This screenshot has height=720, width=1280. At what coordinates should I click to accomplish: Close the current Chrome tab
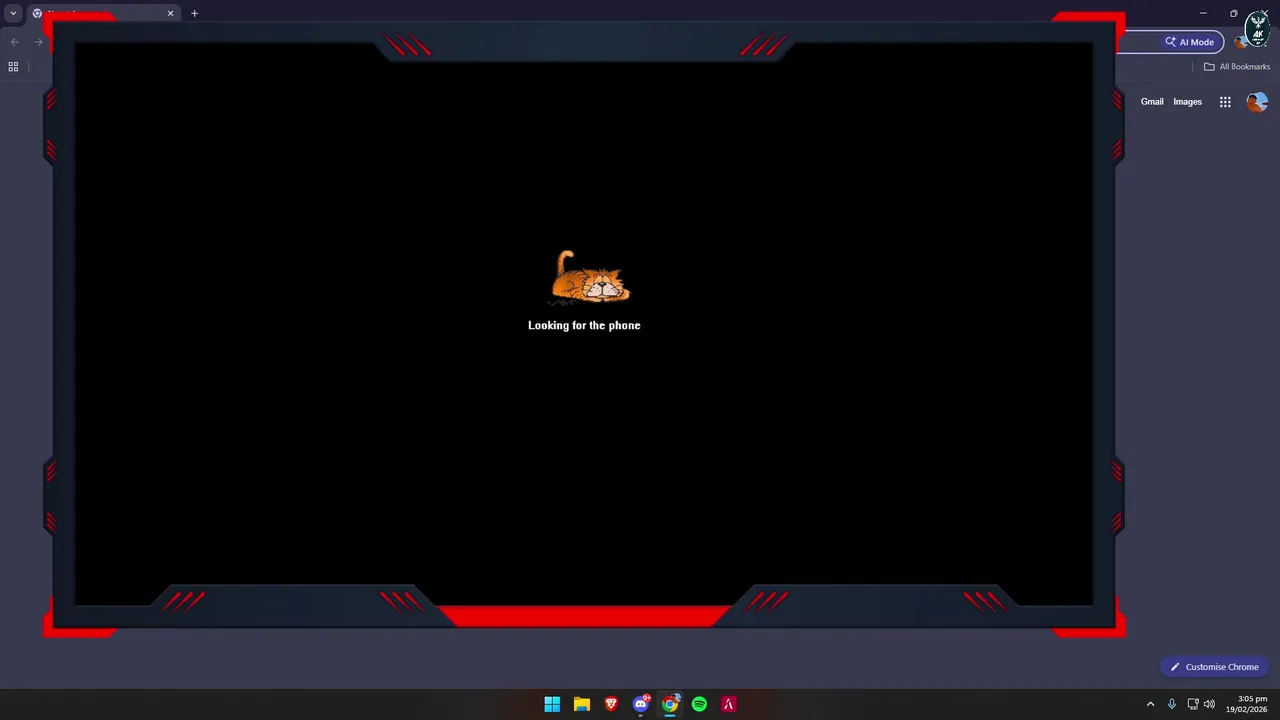[x=170, y=14]
